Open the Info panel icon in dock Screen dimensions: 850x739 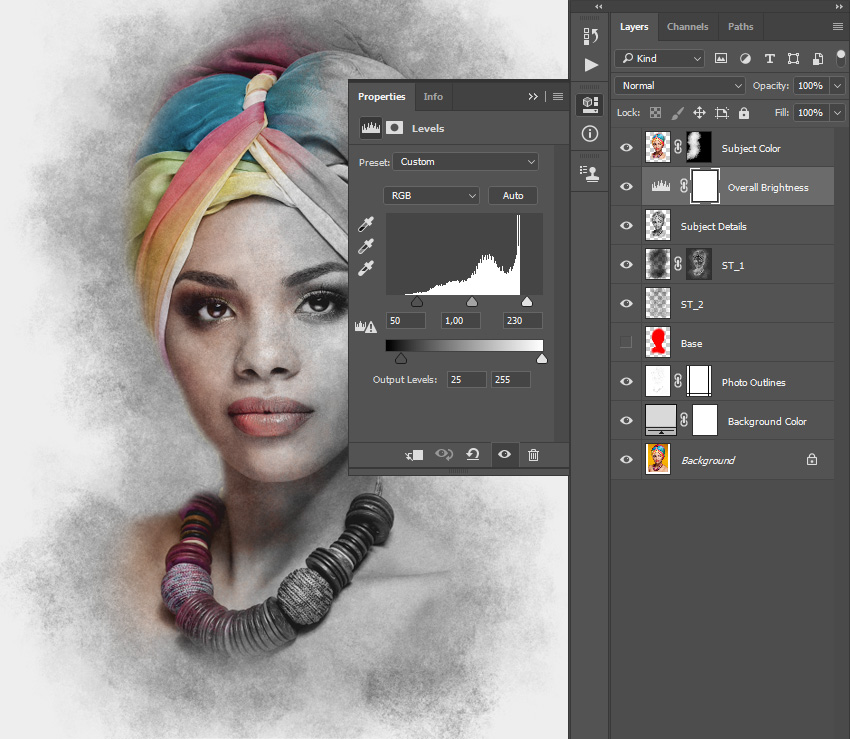[x=590, y=133]
